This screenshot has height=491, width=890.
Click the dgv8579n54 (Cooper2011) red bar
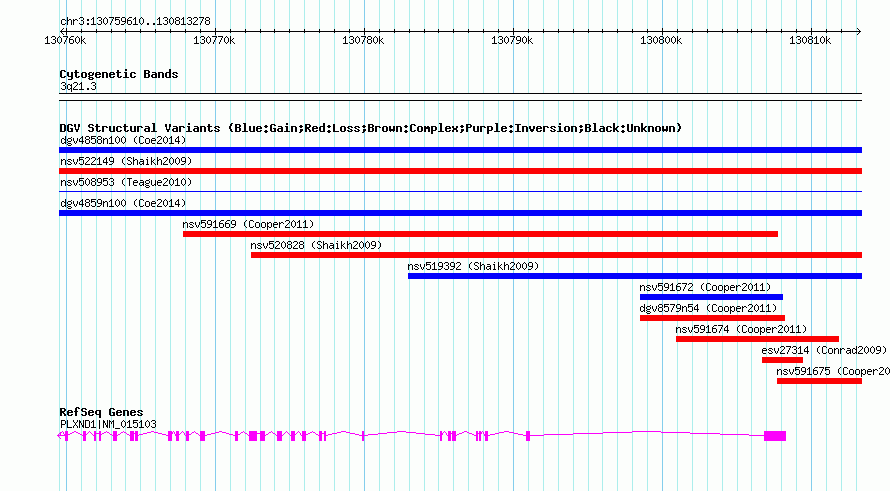pos(712,318)
